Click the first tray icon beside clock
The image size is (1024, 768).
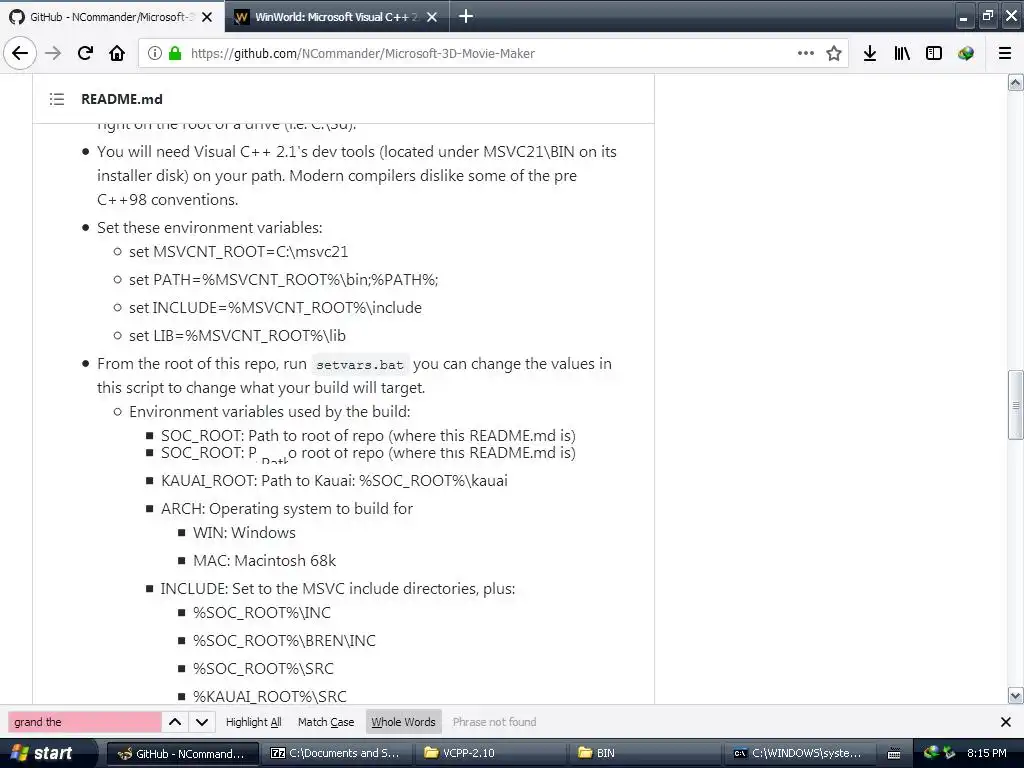(931, 752)
